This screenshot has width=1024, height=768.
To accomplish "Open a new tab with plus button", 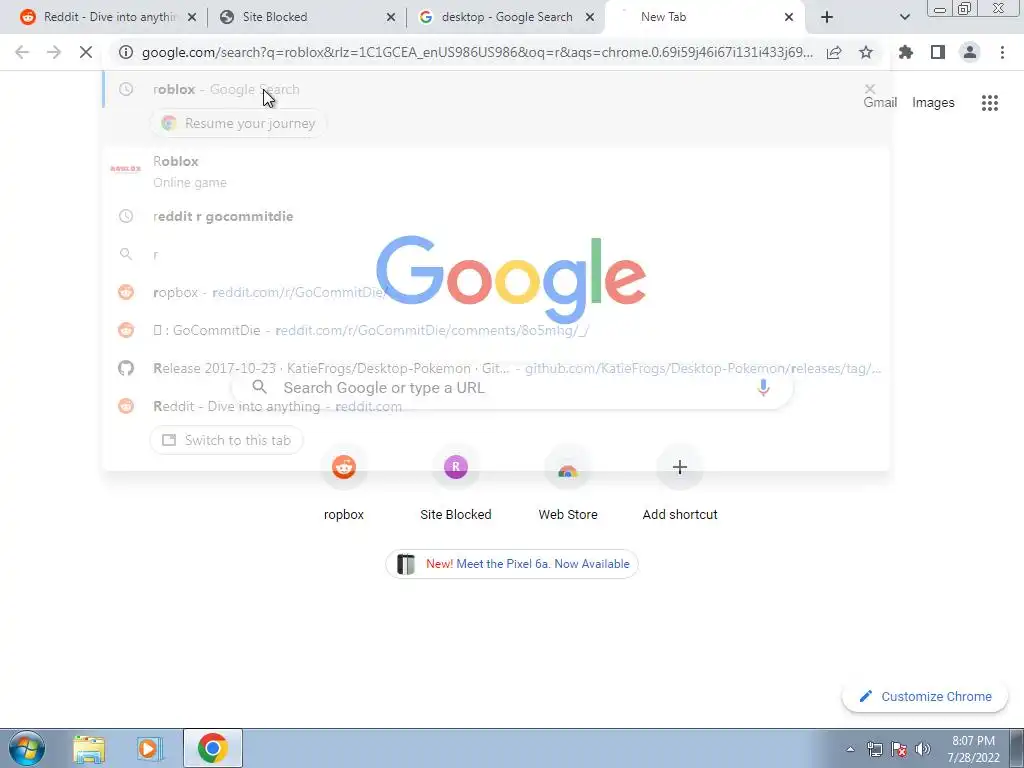I will point(827,17).
